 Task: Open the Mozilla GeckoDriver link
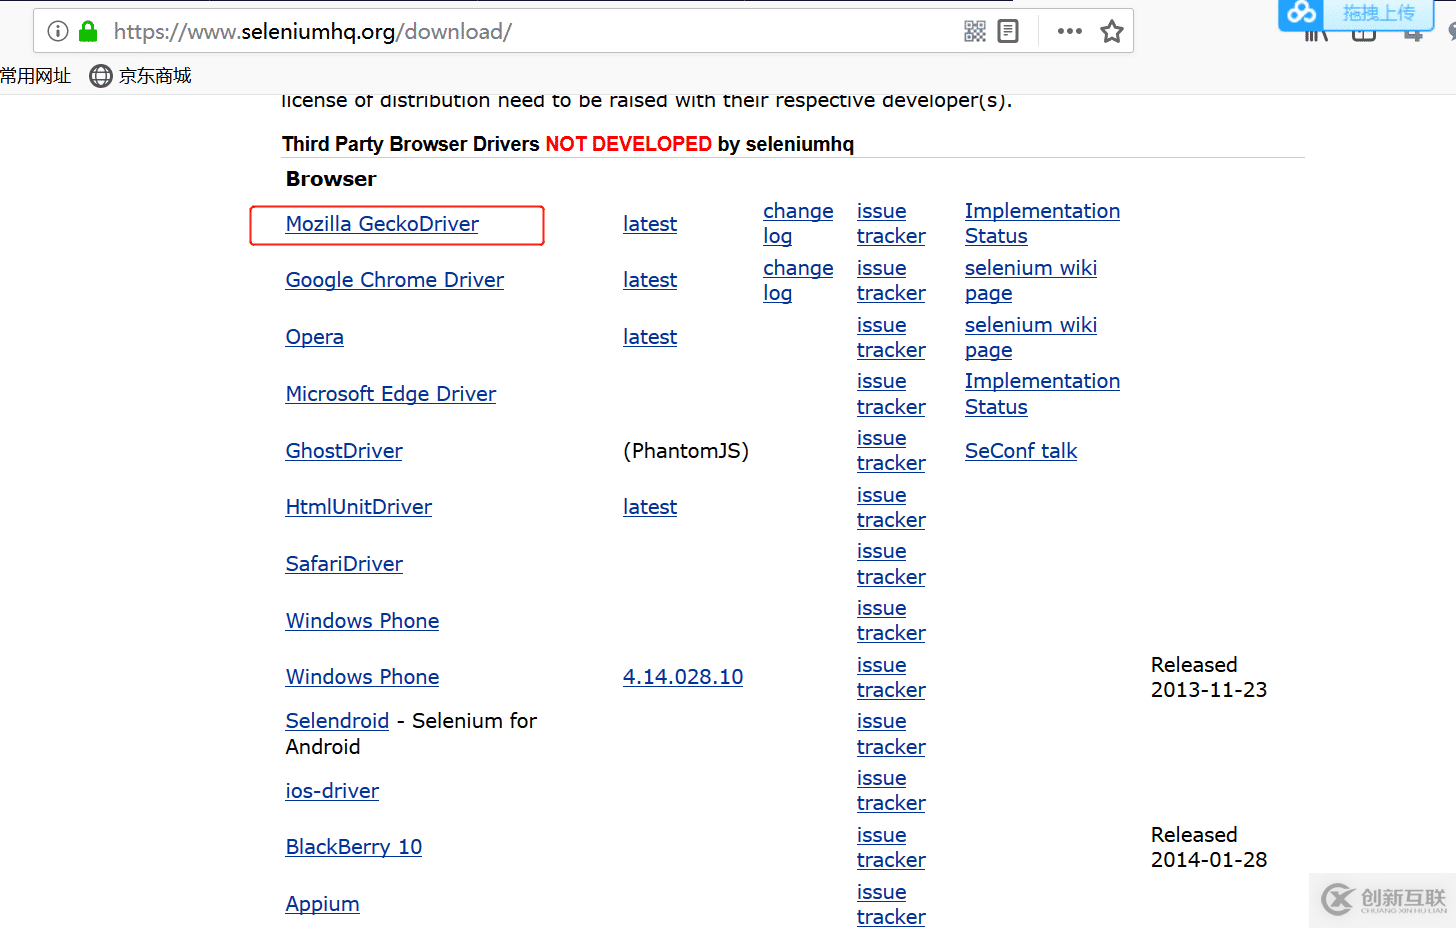tap(382, 224)
